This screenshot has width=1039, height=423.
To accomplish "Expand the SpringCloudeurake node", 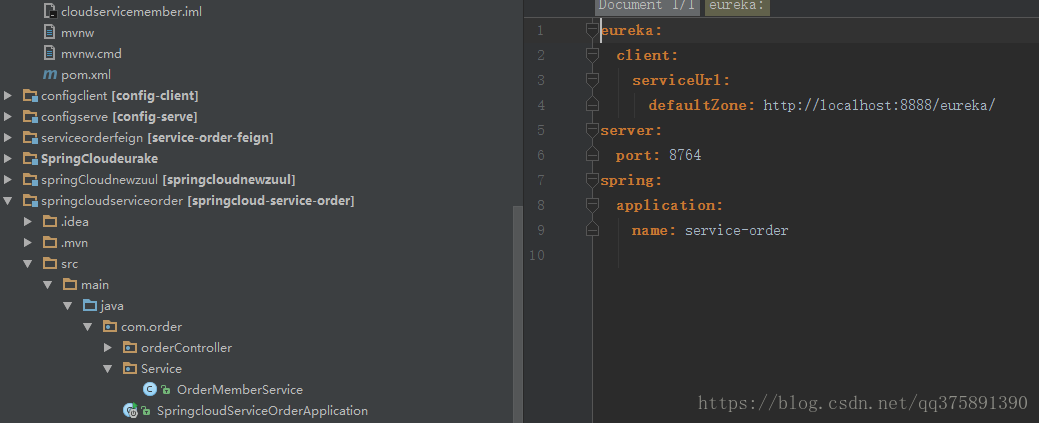I will click(x=8, y=159).
